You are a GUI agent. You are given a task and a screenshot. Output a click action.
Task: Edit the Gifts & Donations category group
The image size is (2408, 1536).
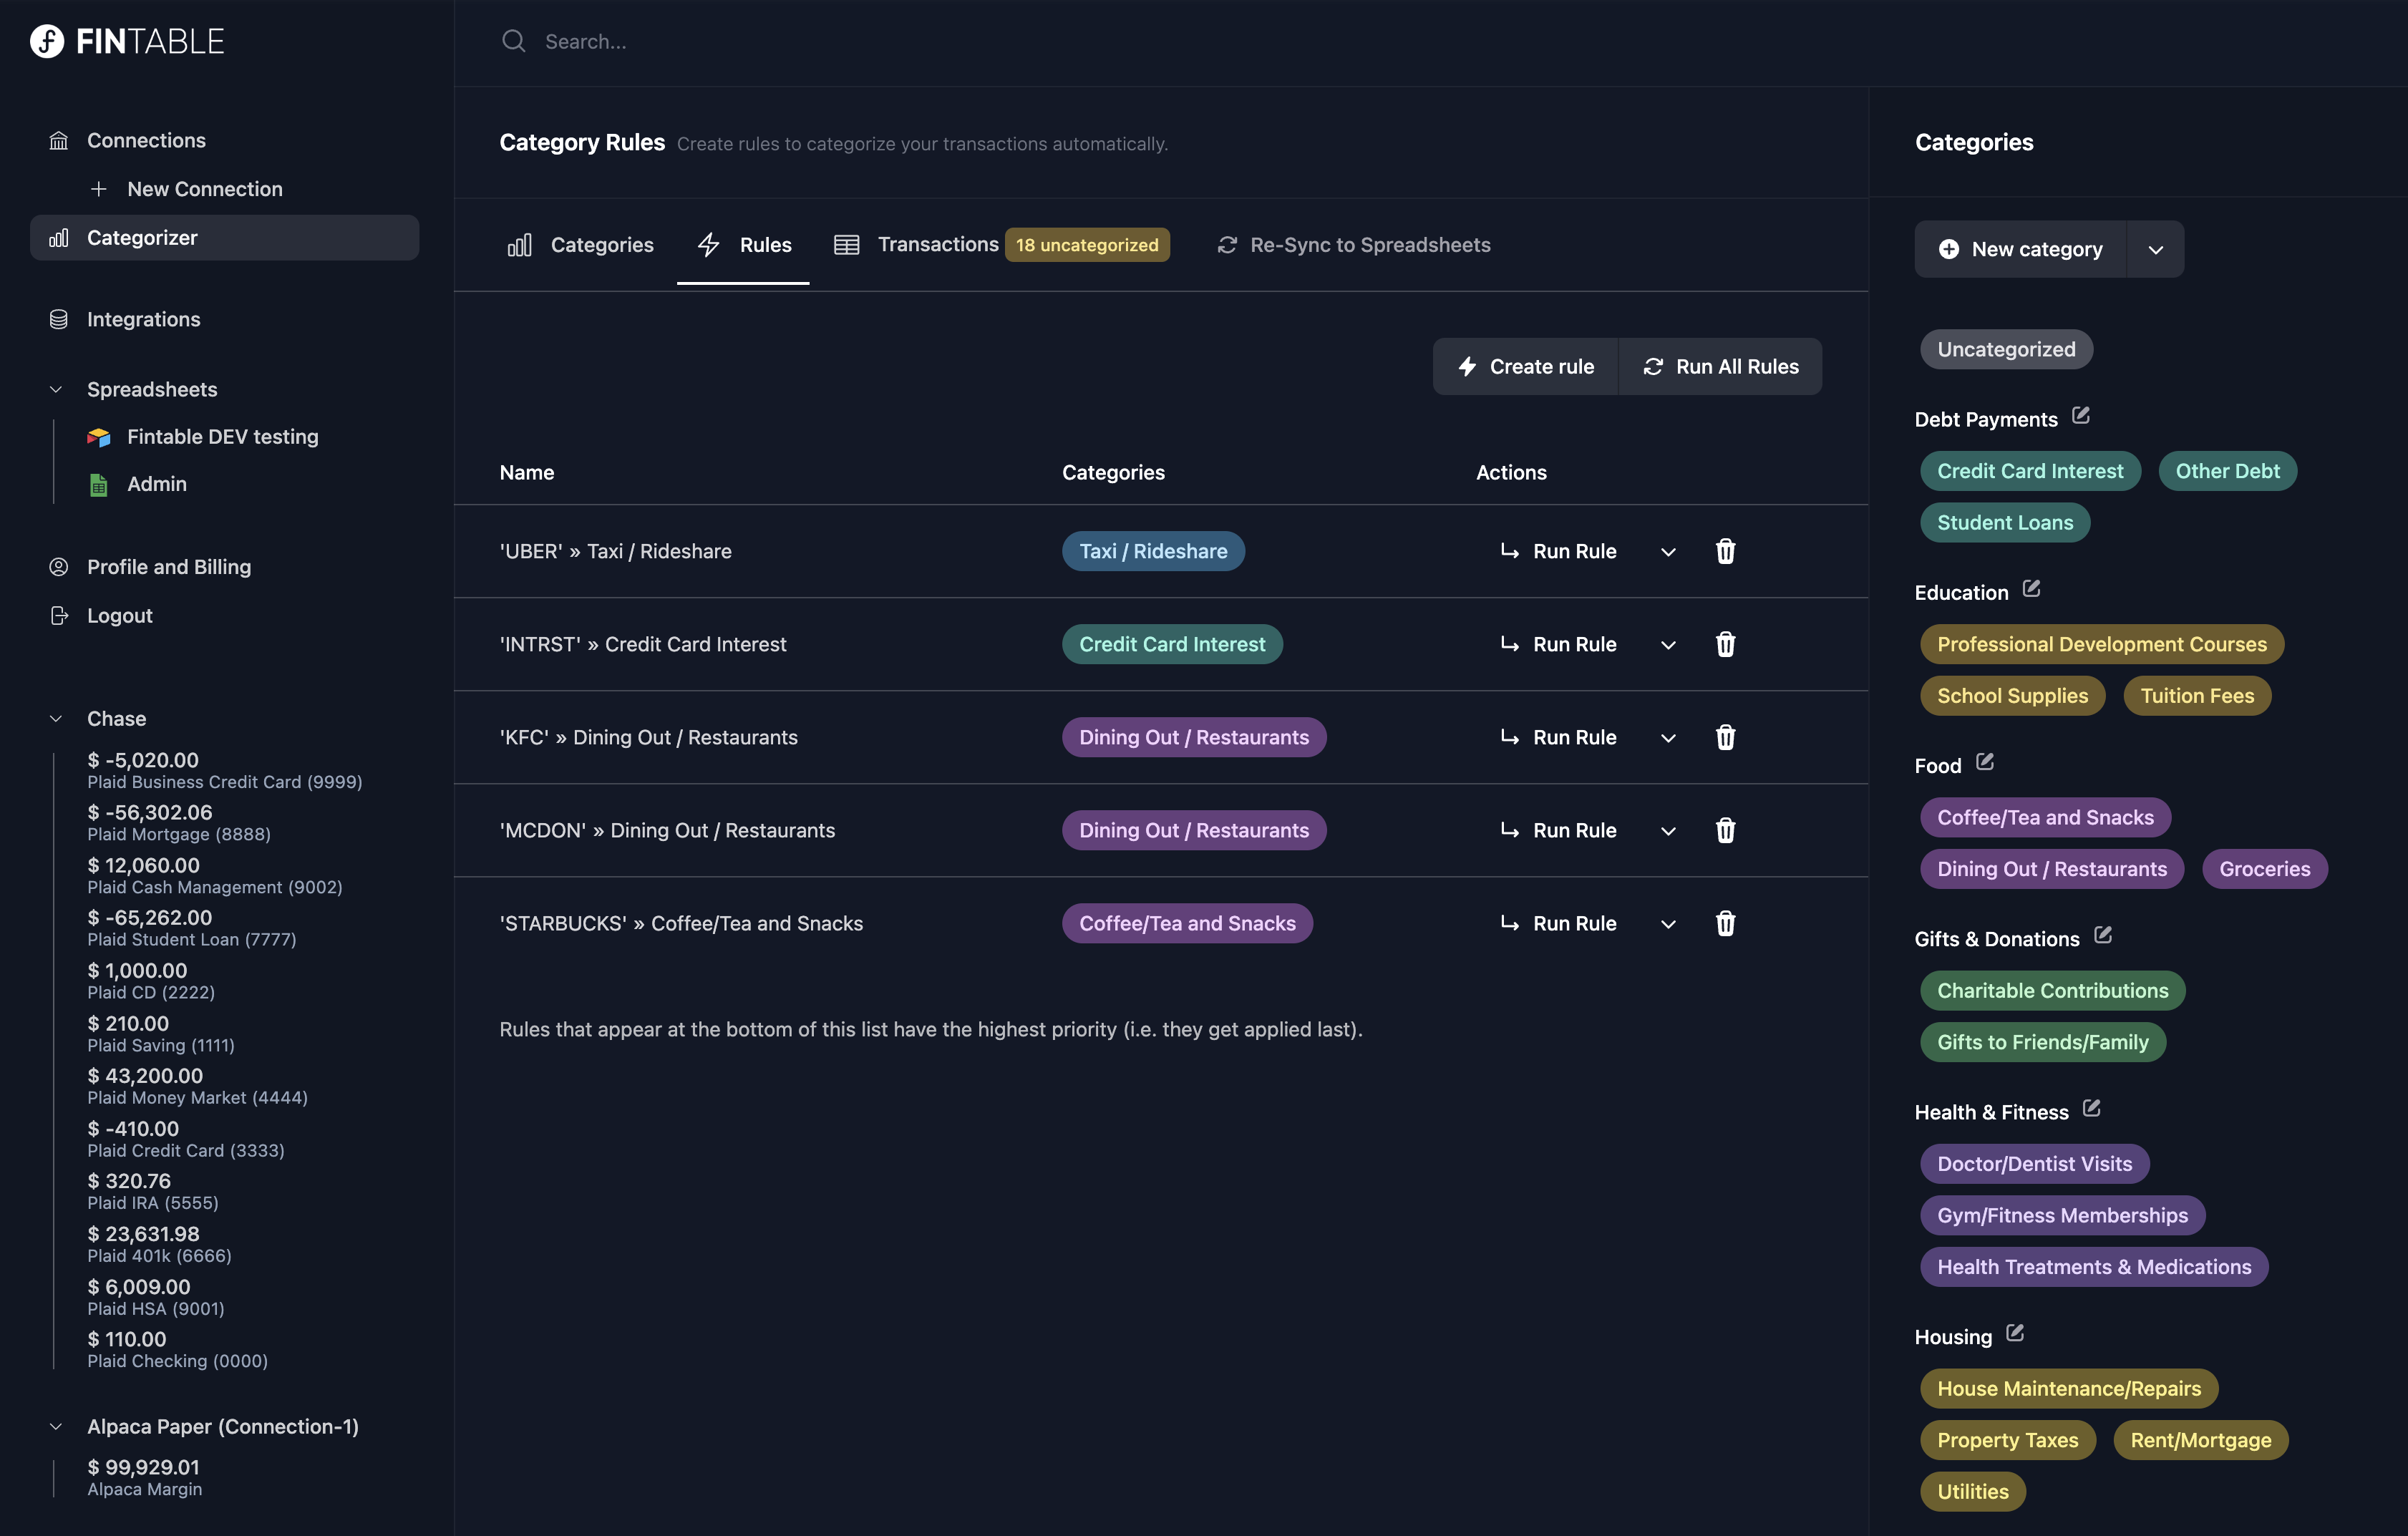coord(2103,935)
